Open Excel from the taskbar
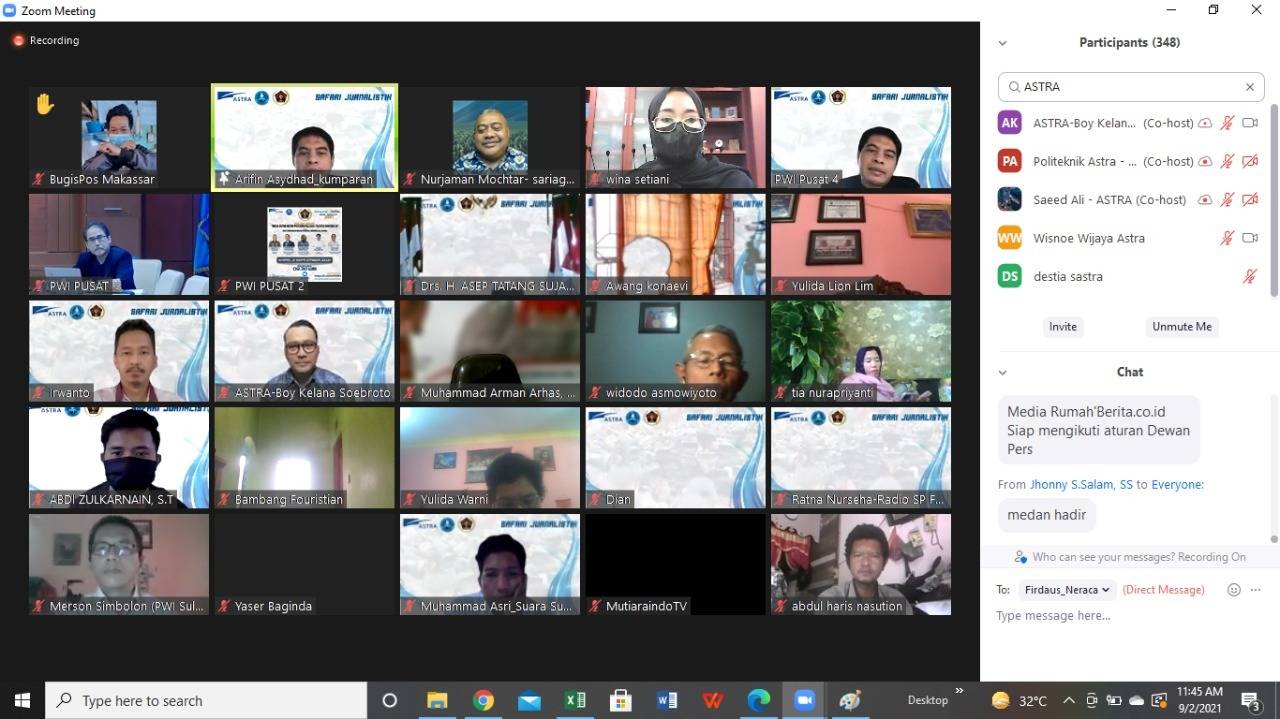 [575, 700]
